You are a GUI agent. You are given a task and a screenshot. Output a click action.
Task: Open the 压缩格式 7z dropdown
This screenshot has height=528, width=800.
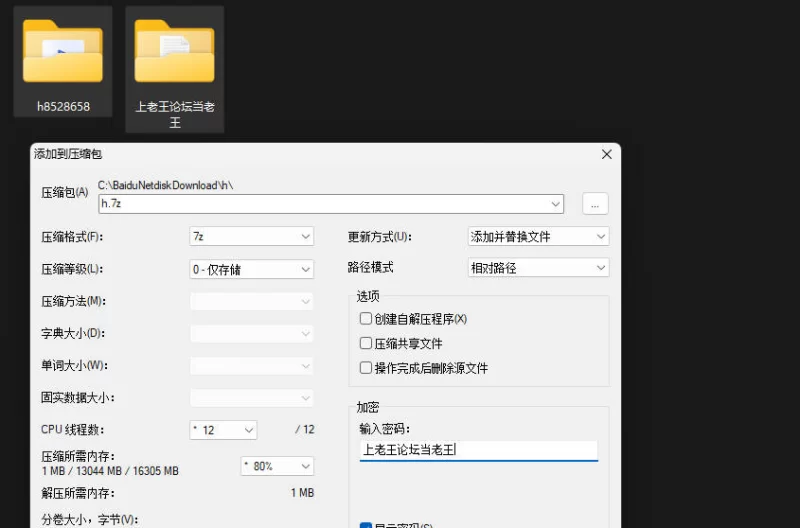tap(252, 237)
